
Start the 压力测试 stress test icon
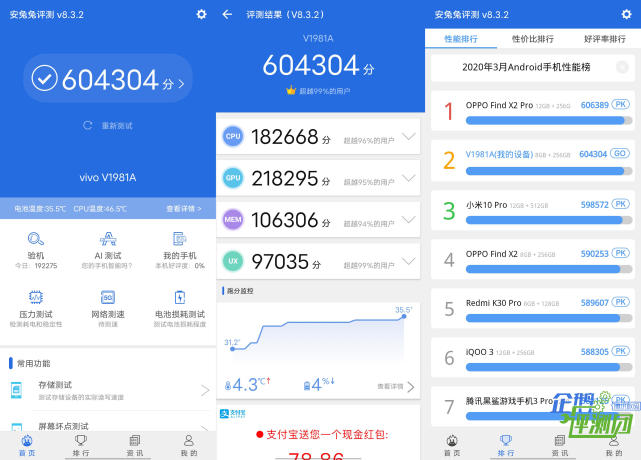click(x=36, y=297)
